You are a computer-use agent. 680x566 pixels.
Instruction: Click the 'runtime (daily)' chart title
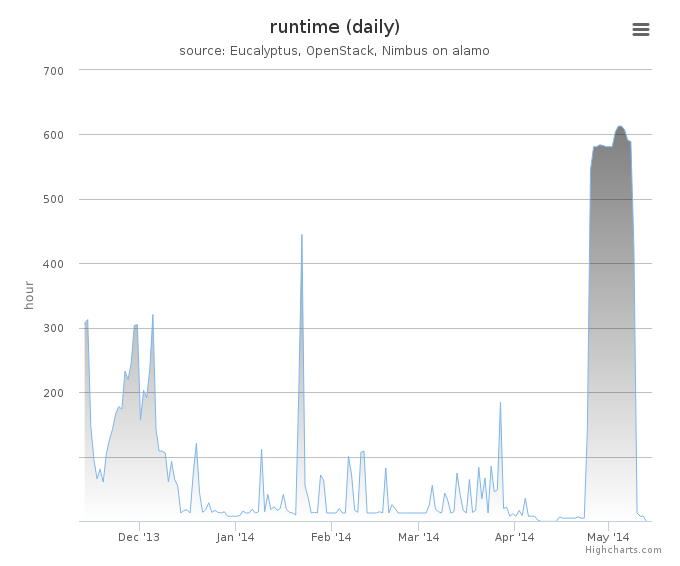click(335, 27)
